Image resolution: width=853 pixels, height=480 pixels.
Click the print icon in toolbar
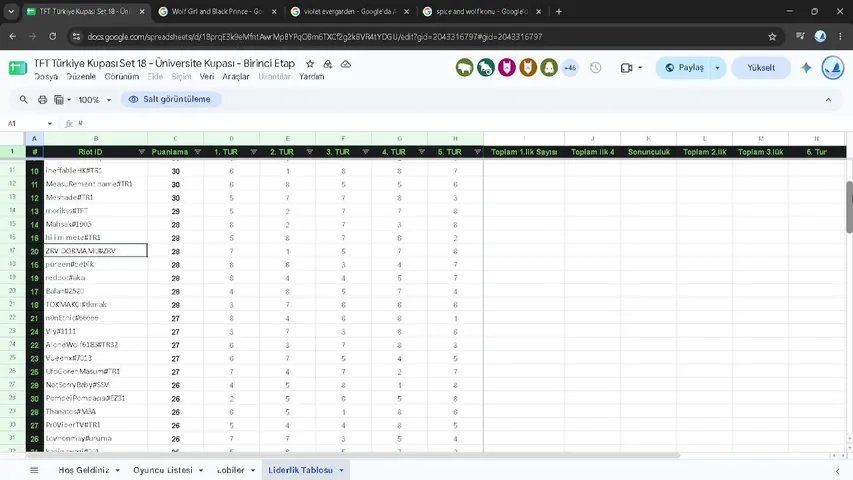[x=42, y=100]
